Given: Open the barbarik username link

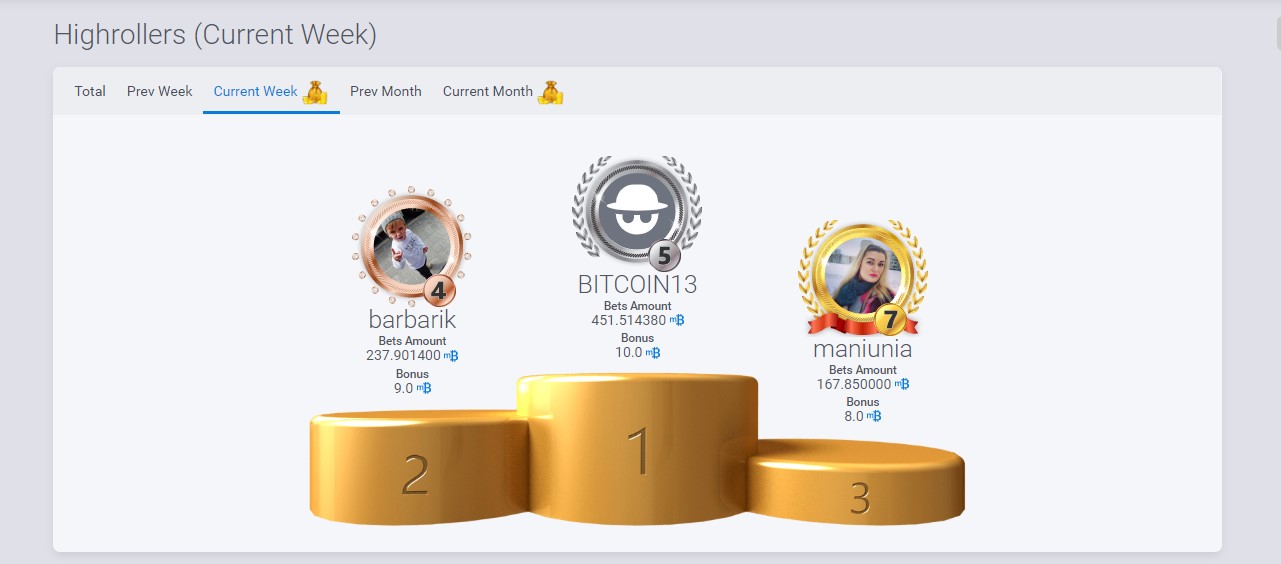Looking at the screenshot, I should coord(412,320).
